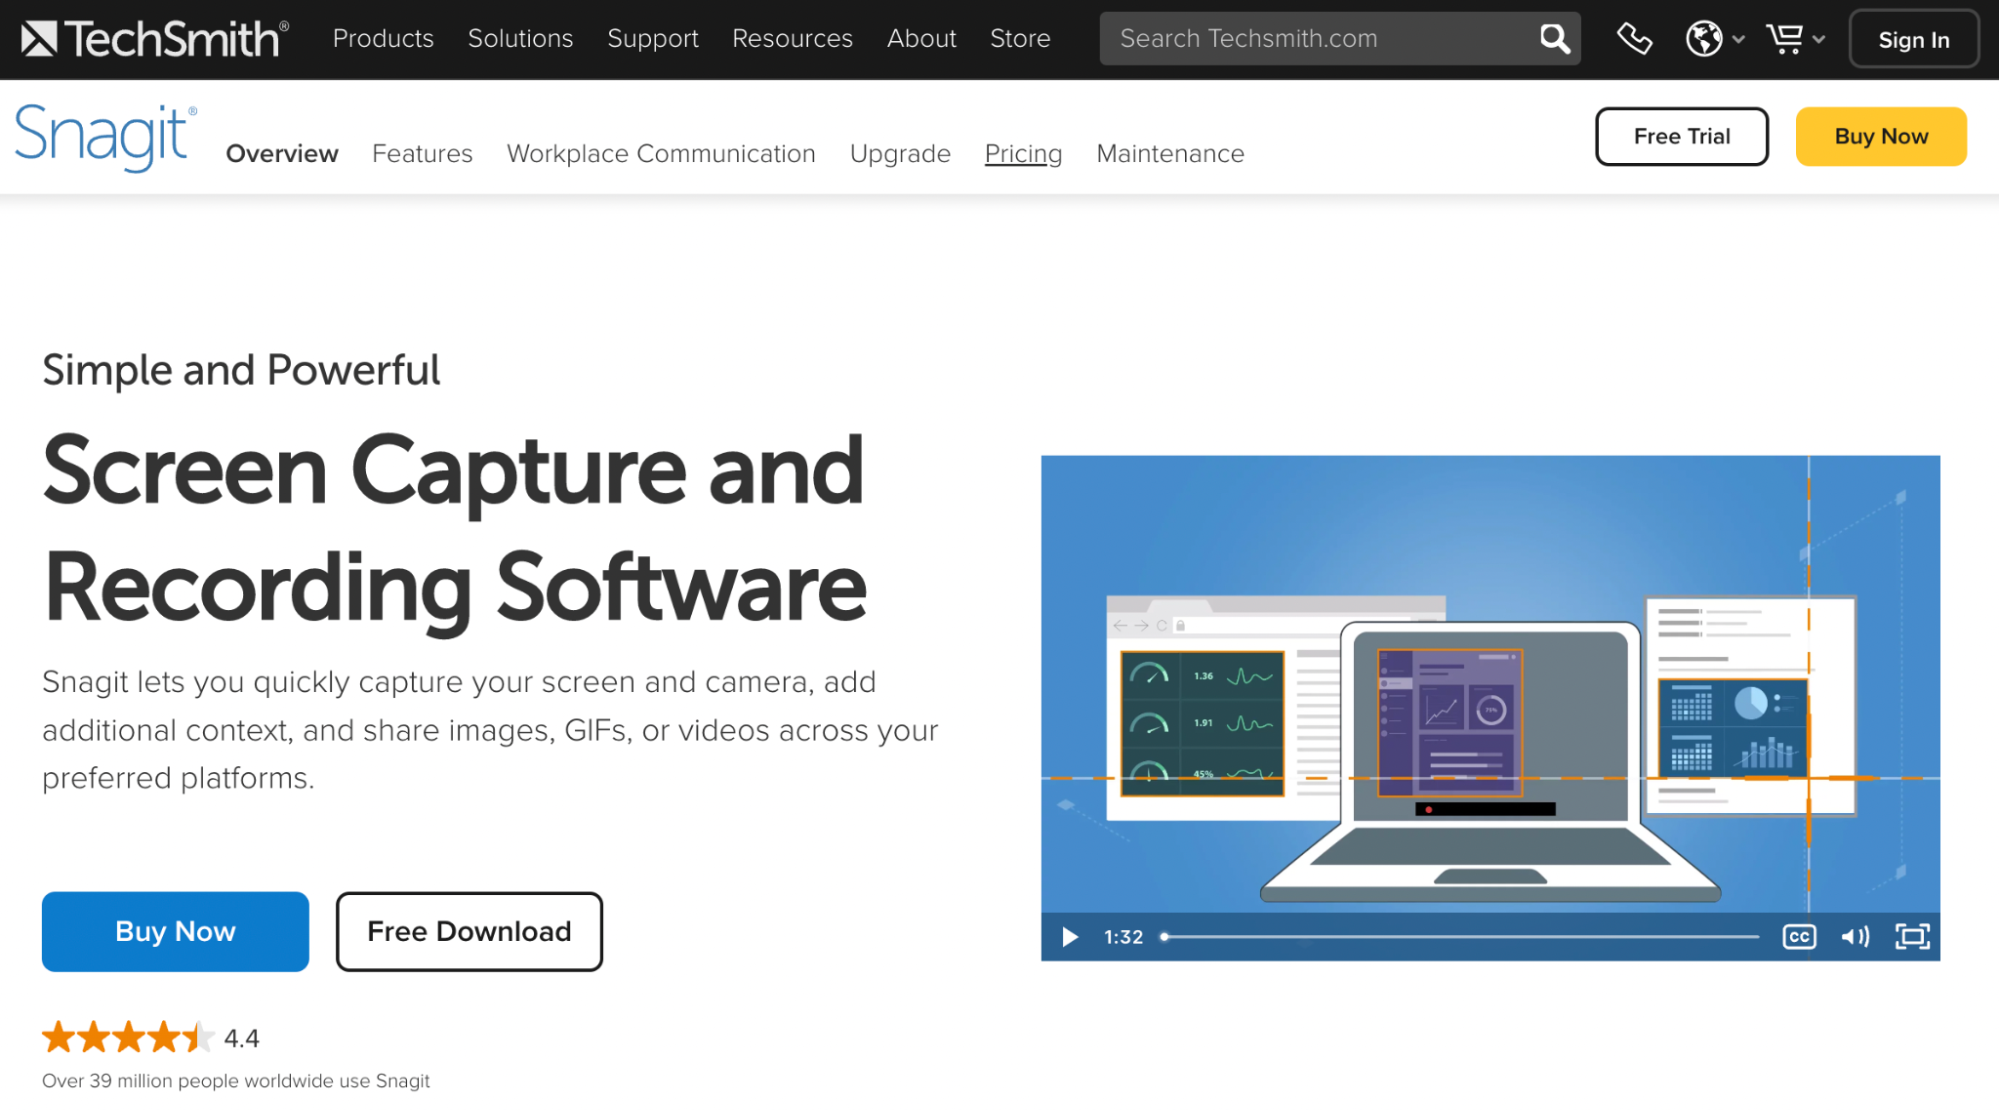Open the Products menu item
The height and width of the screenshot is (1110, 1999).
point(384,38)
